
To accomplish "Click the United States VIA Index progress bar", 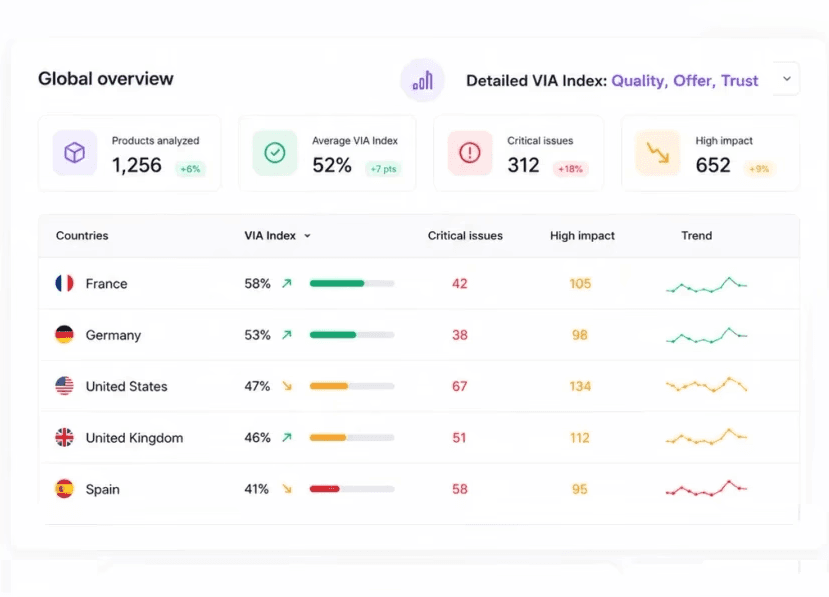I will coord(352,386).
